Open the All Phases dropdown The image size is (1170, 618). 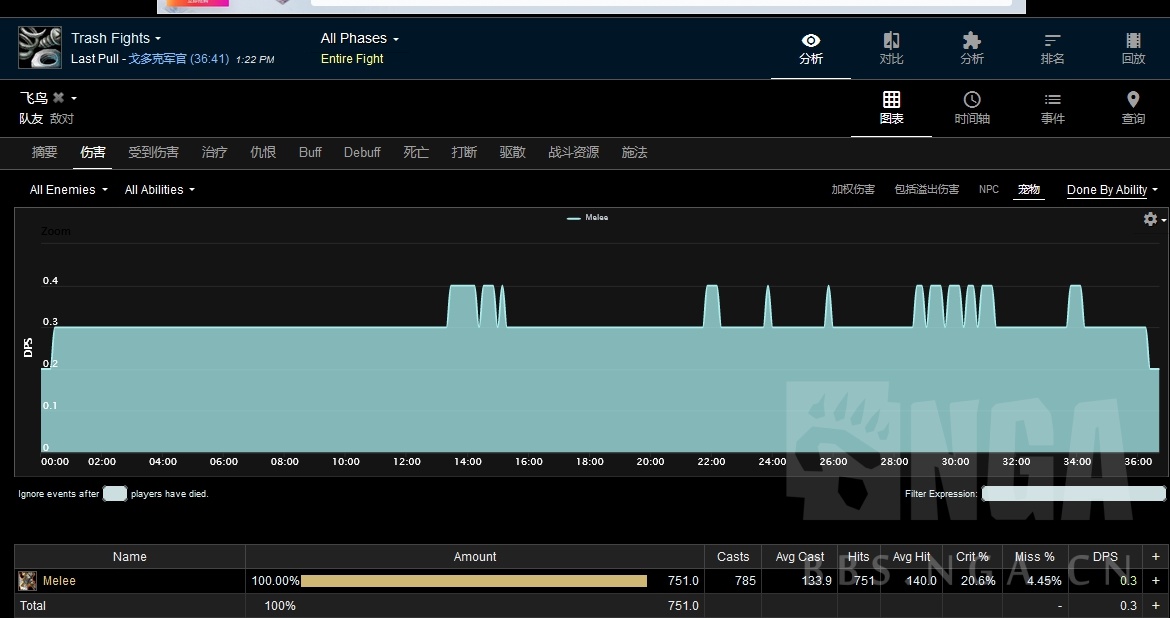click(x=359, y=38)
